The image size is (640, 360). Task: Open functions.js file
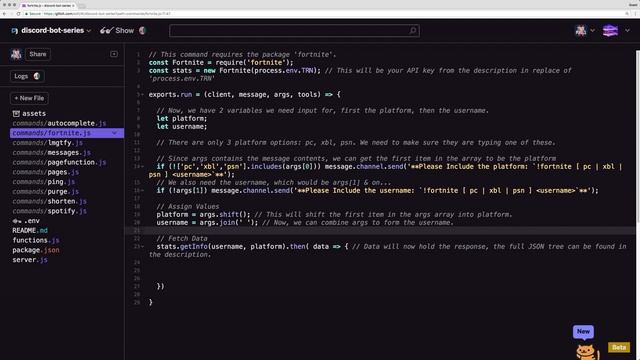click(36, 240)
